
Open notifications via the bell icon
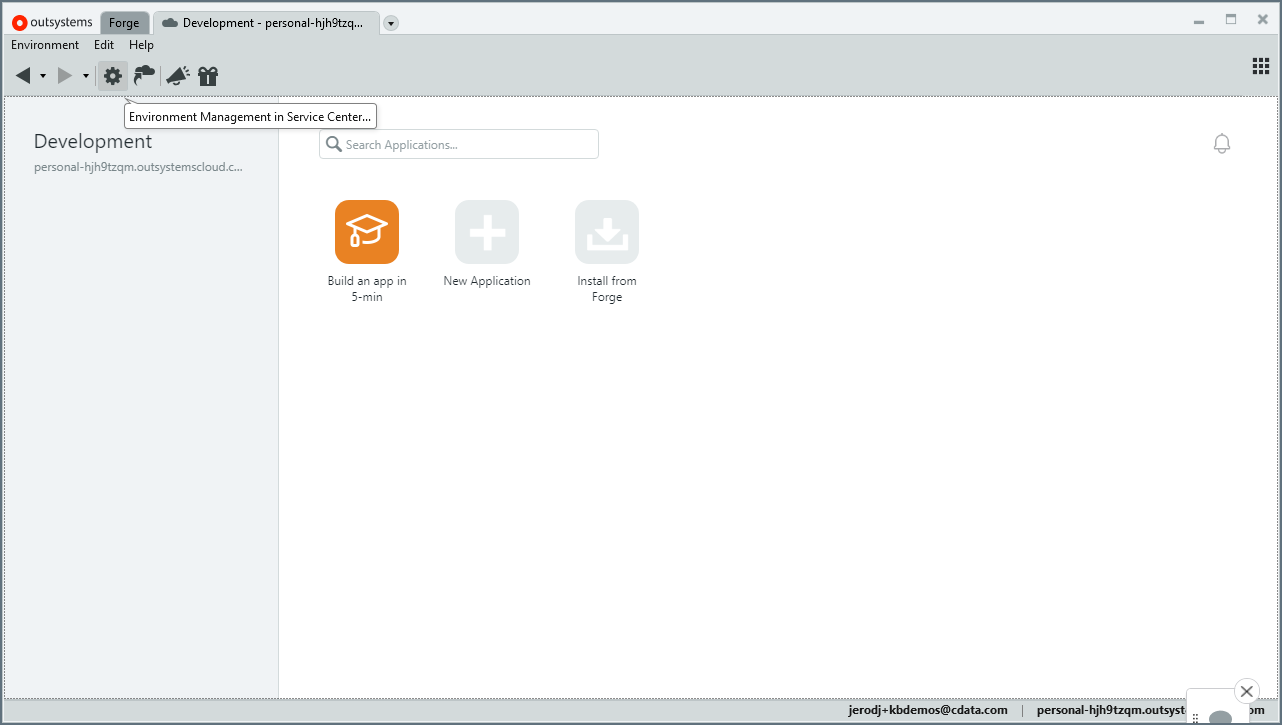pos(1221,143)
